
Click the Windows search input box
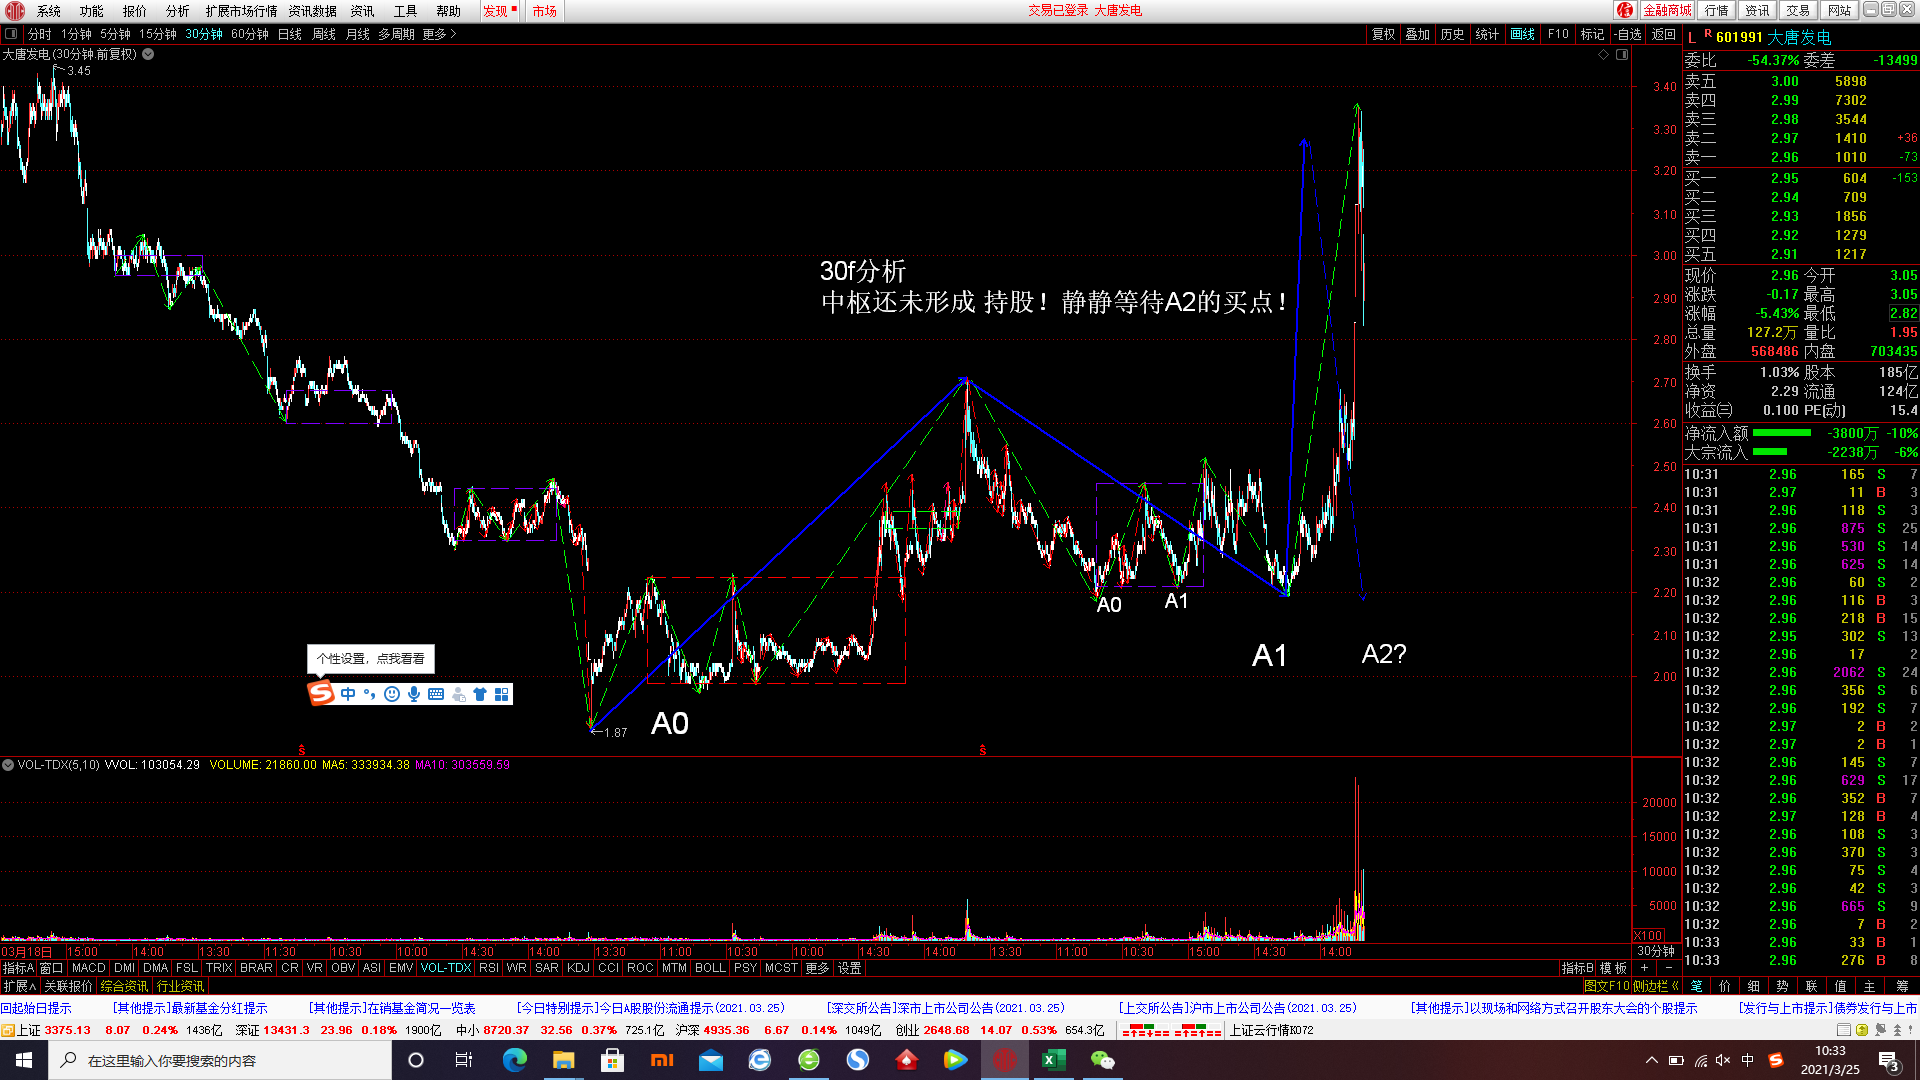(x=220, y=1060)
